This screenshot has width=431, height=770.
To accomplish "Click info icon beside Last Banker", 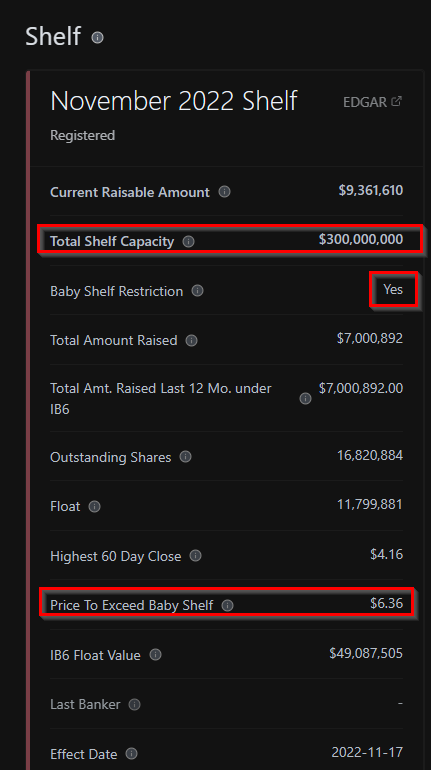I will [x=135, y=705].
